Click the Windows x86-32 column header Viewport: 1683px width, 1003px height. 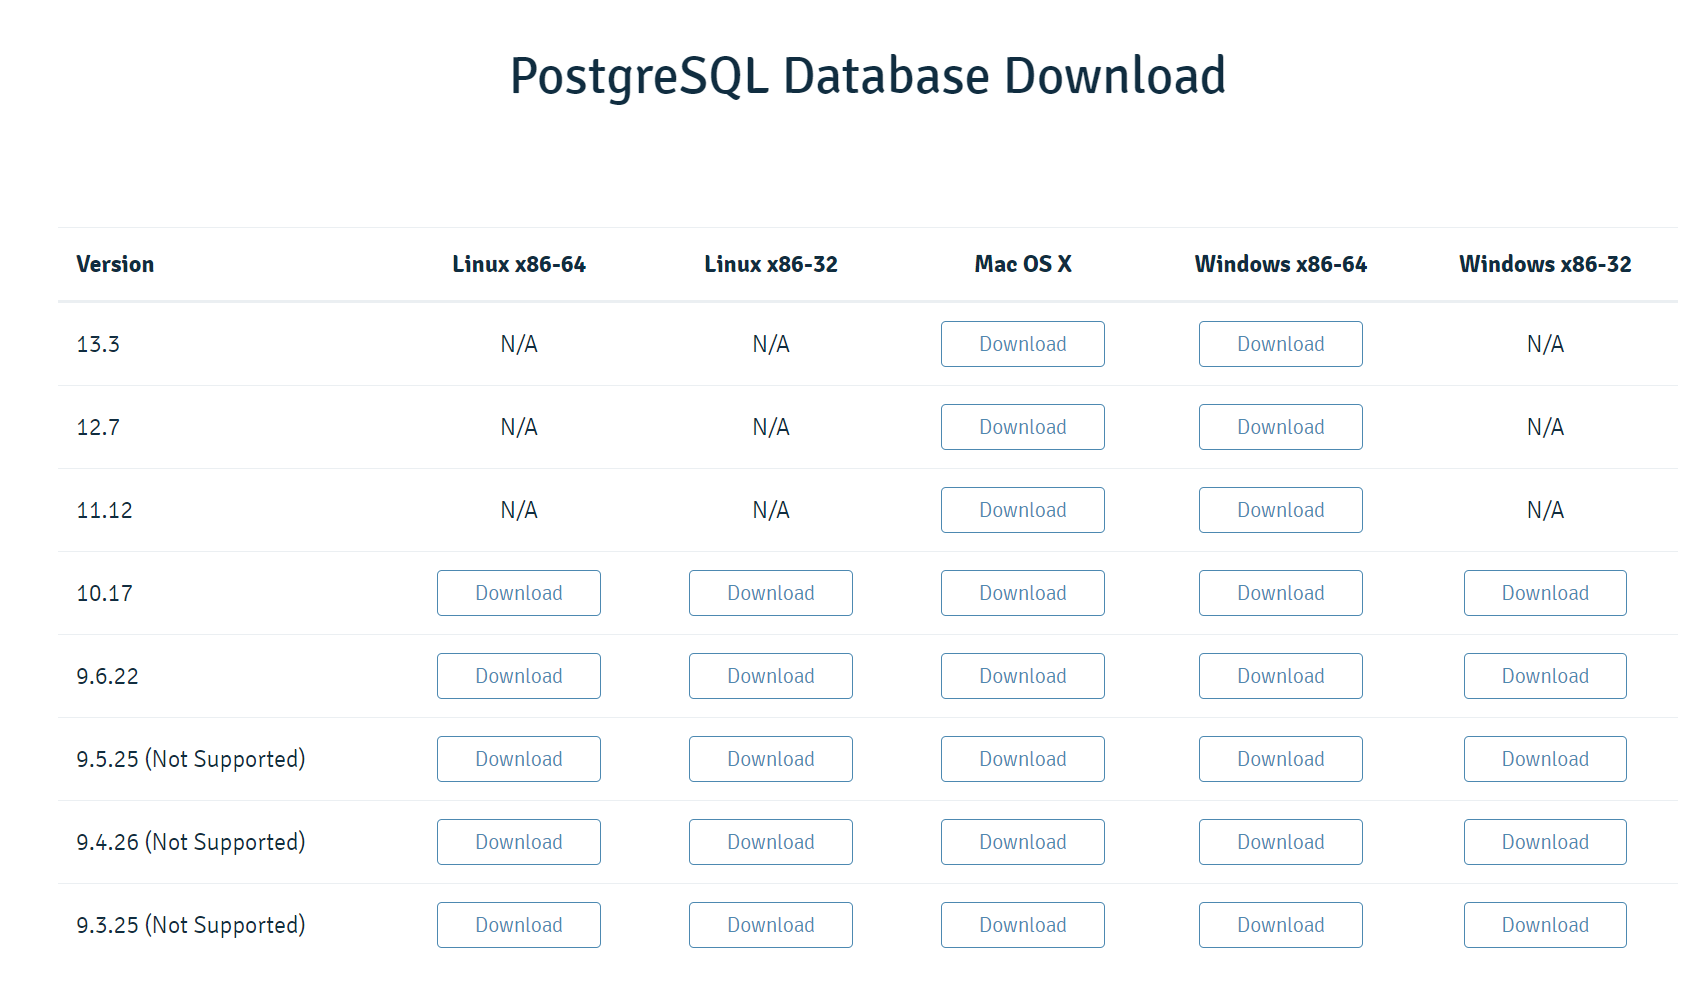tap(1545, 264)
